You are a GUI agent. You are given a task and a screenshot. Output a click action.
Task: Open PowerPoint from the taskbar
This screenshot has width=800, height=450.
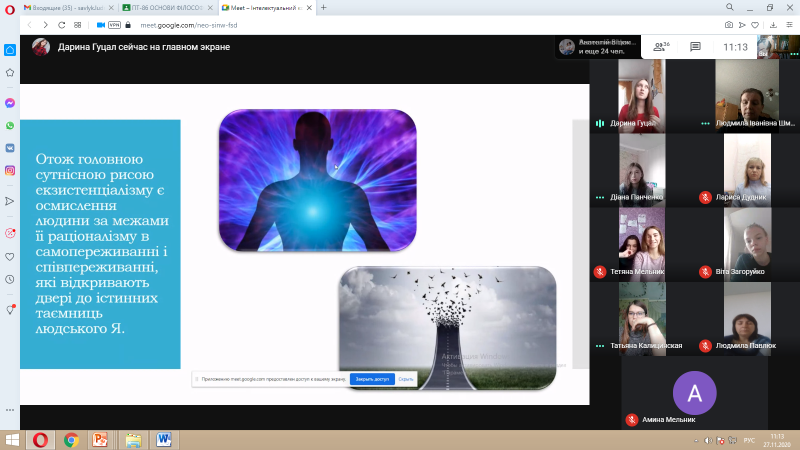(x=100, y=440)
